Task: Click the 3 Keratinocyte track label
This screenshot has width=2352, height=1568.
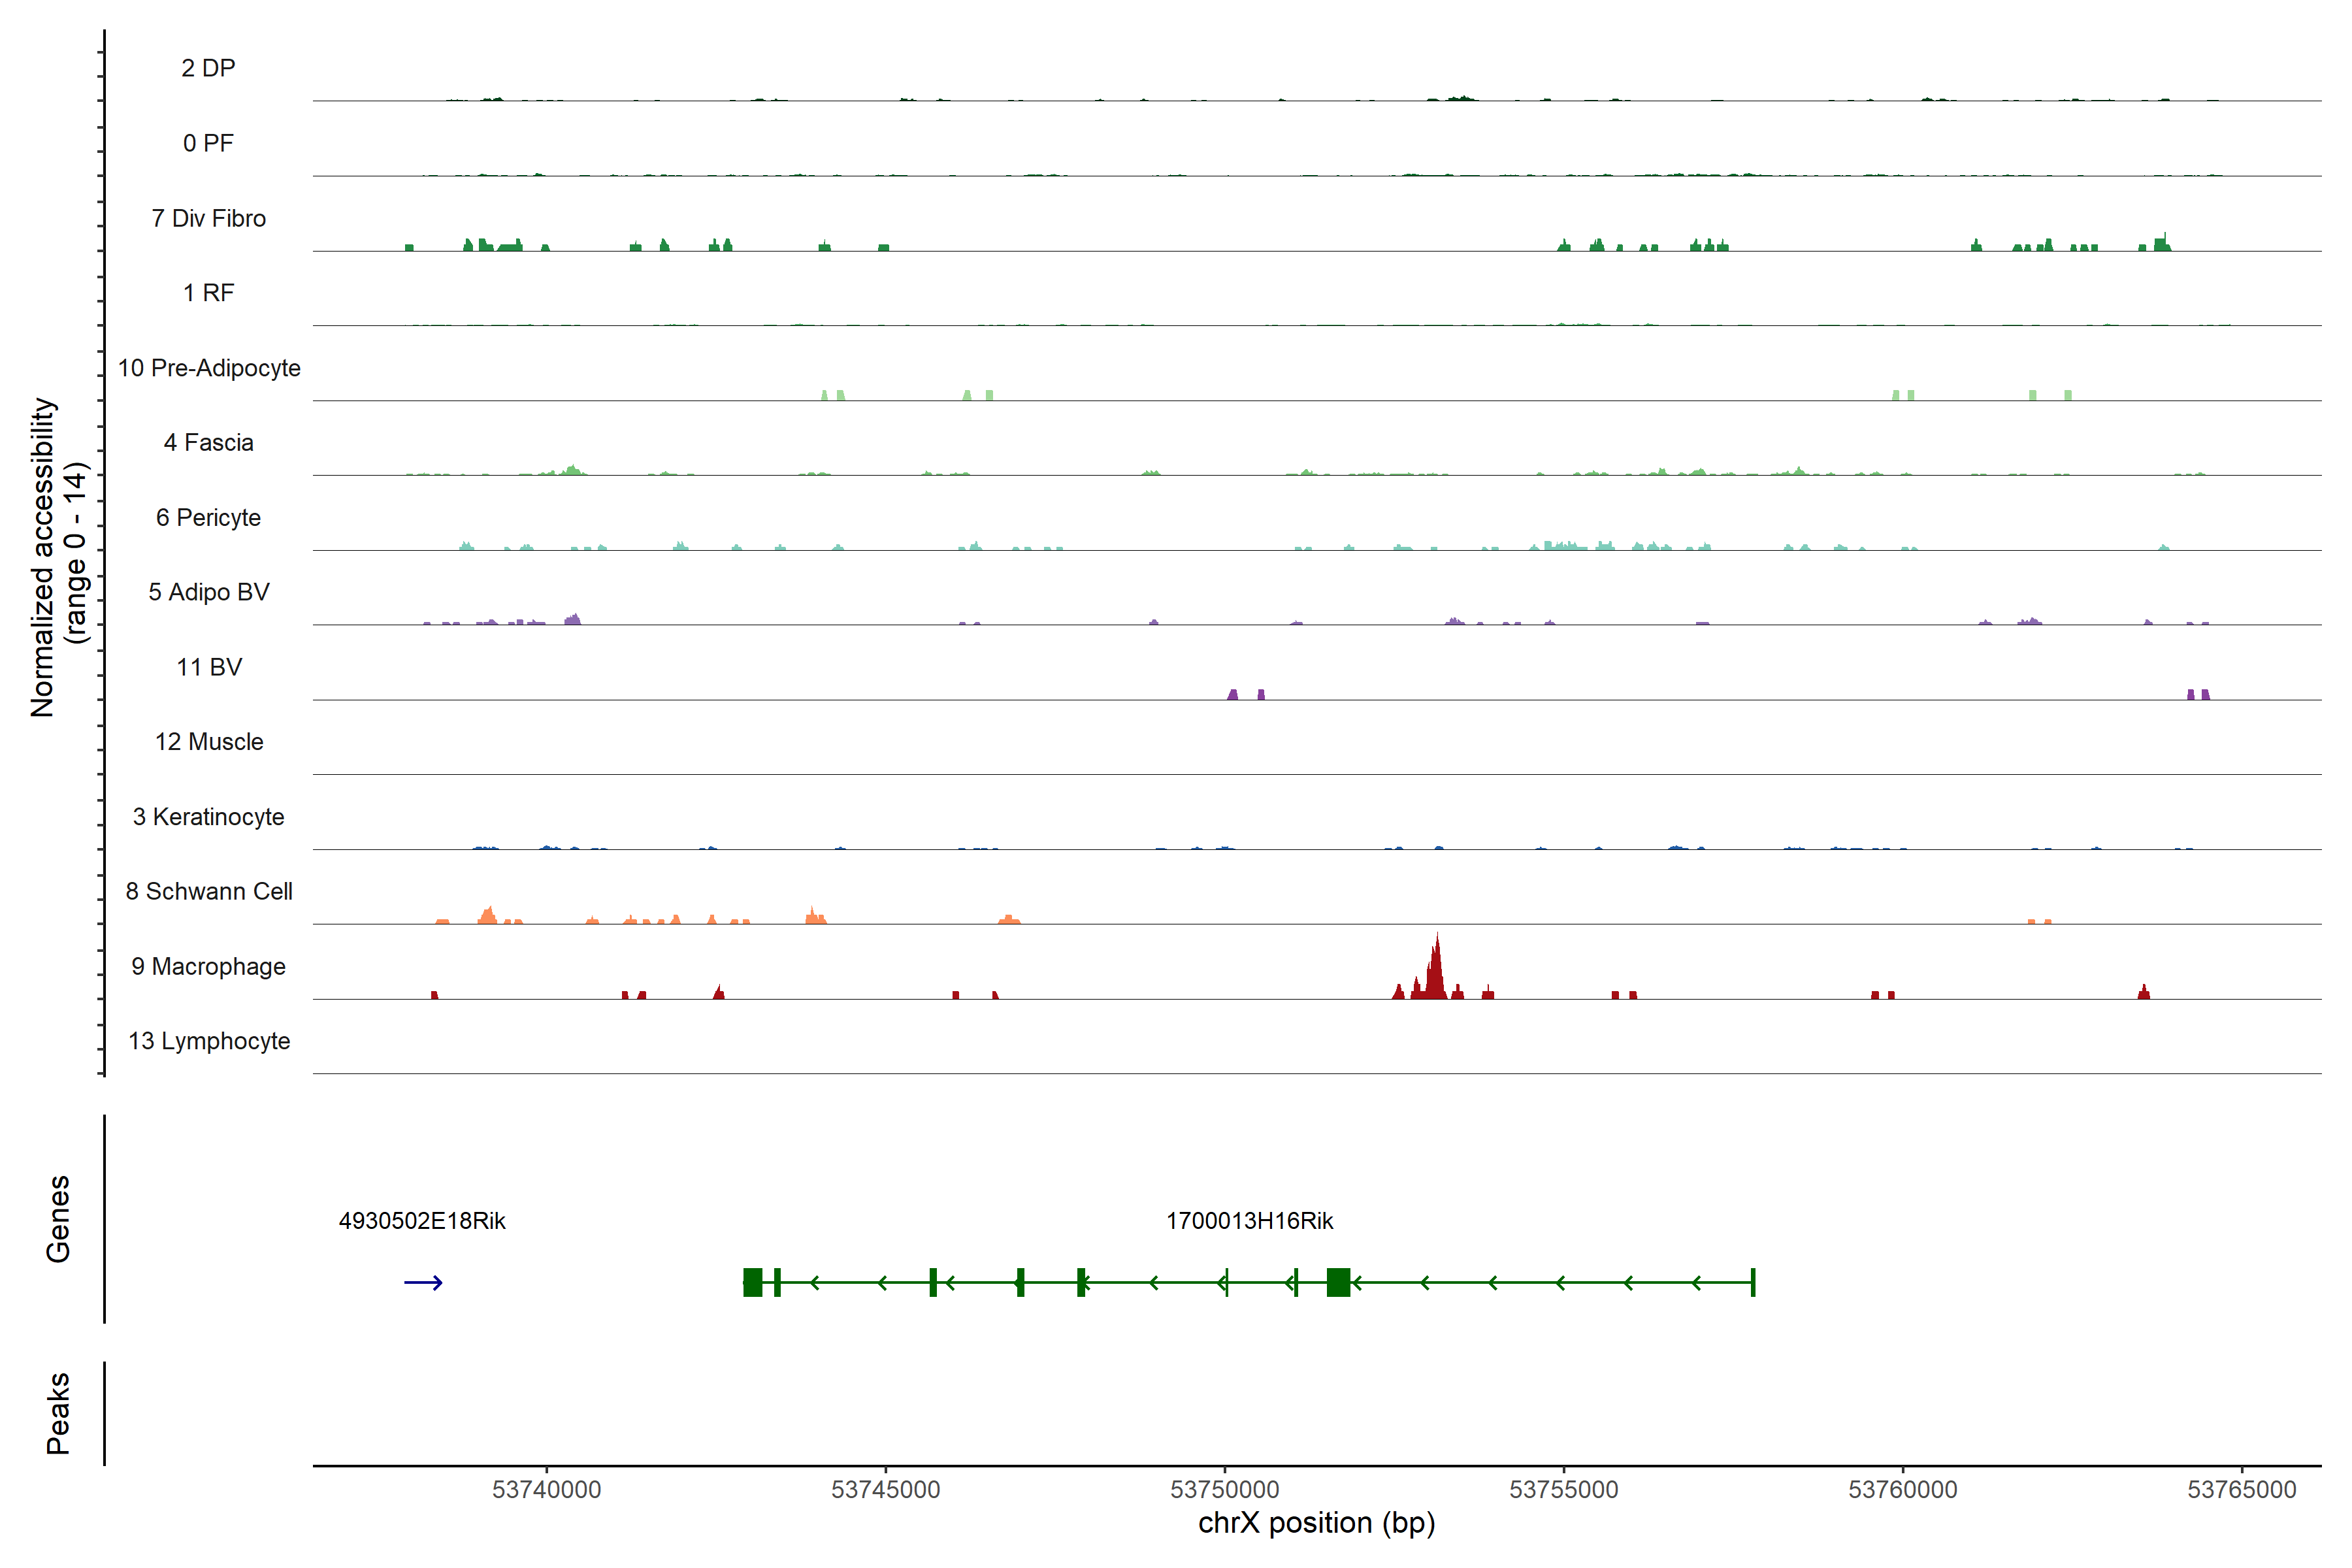Action: click(208, 817)
